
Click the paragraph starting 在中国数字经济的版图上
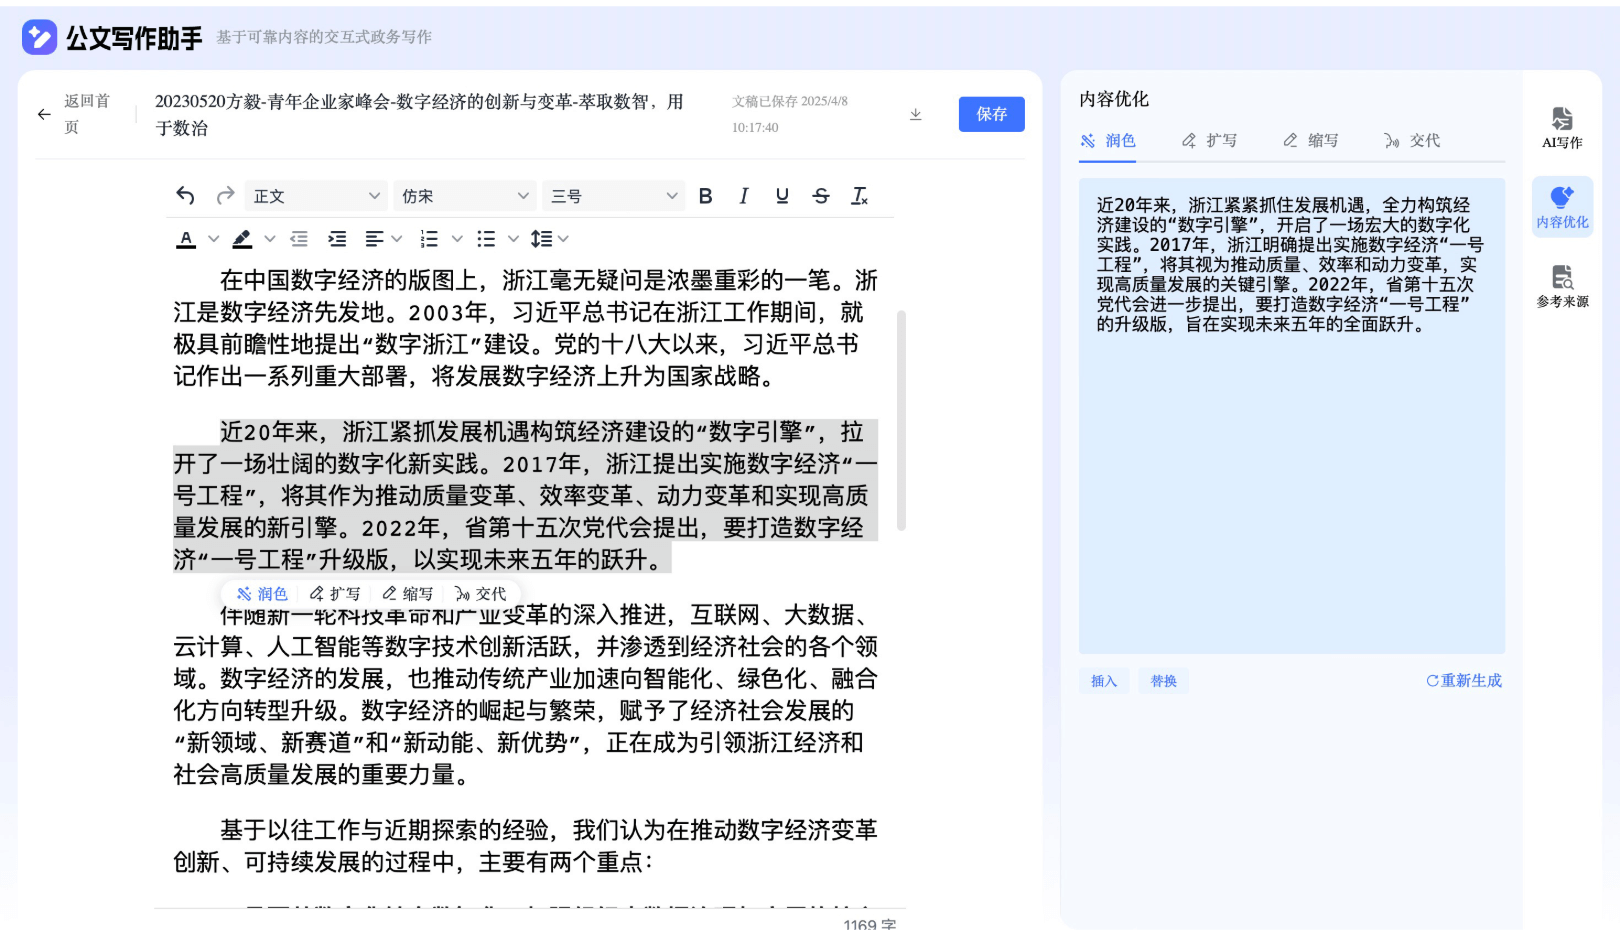[525, 328]
